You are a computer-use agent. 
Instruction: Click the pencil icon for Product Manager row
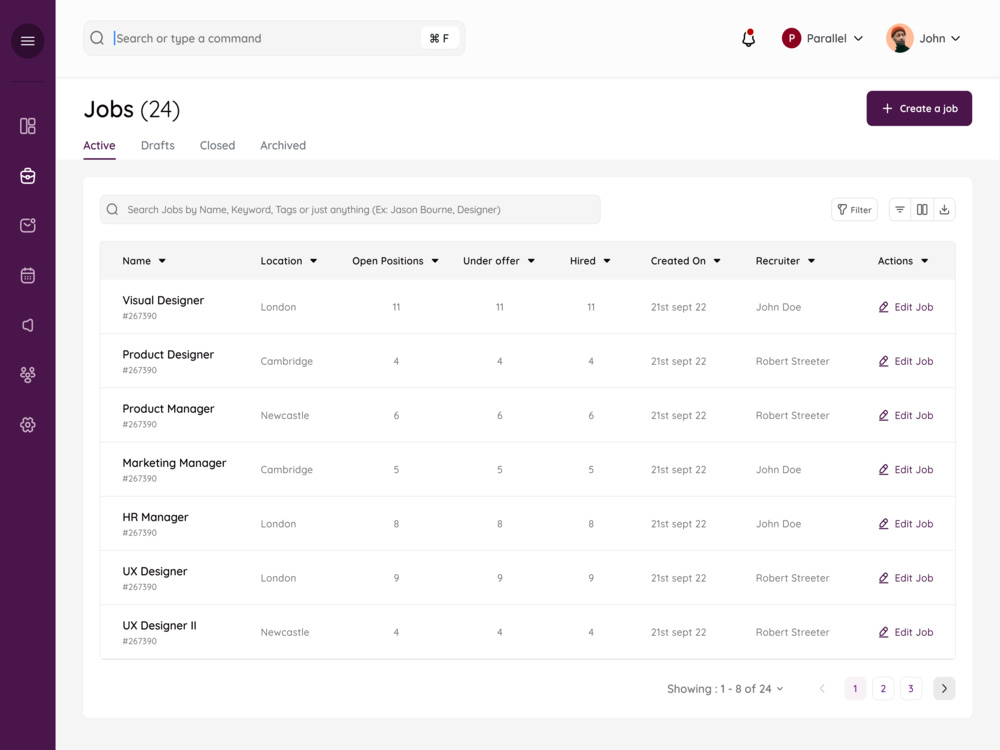(x=883, y=415)
